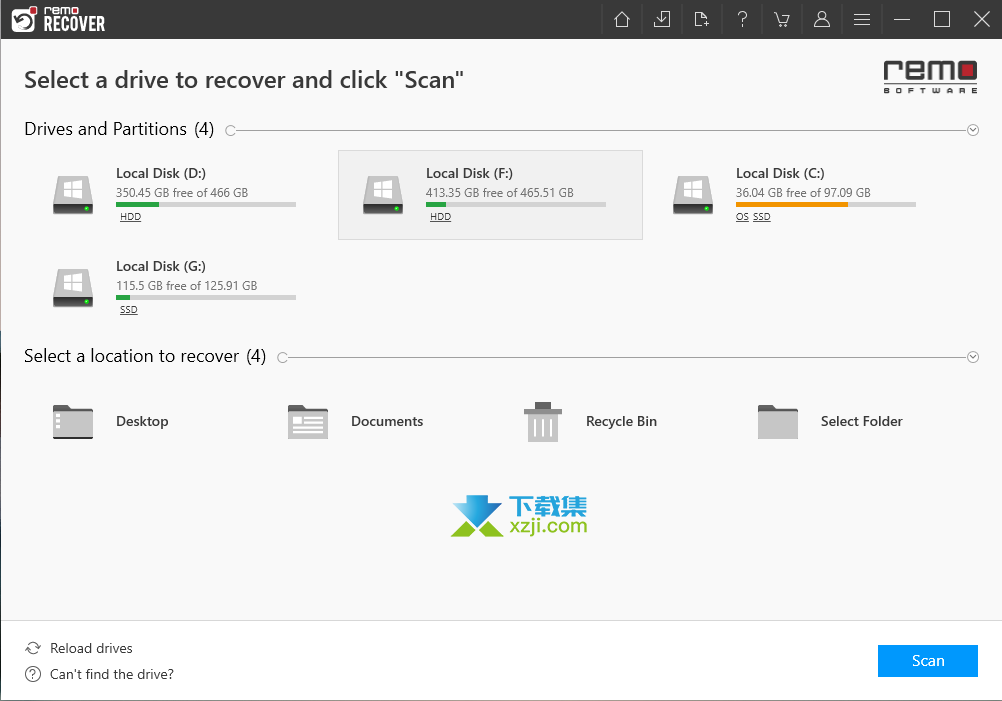The image size is (1002, 701).
Task: Collapse the Drives and Partitions section
Action: [x=973, y=130]
